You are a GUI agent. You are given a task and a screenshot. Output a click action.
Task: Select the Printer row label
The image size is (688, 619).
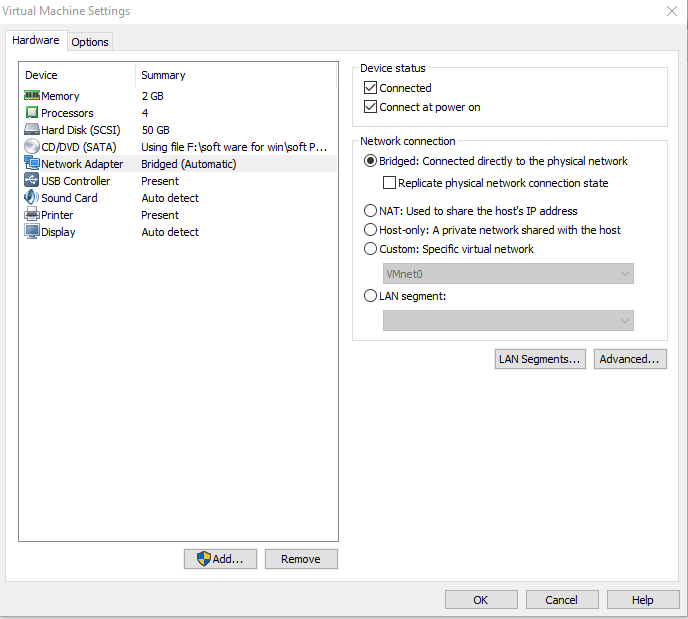tap(57, 215)
